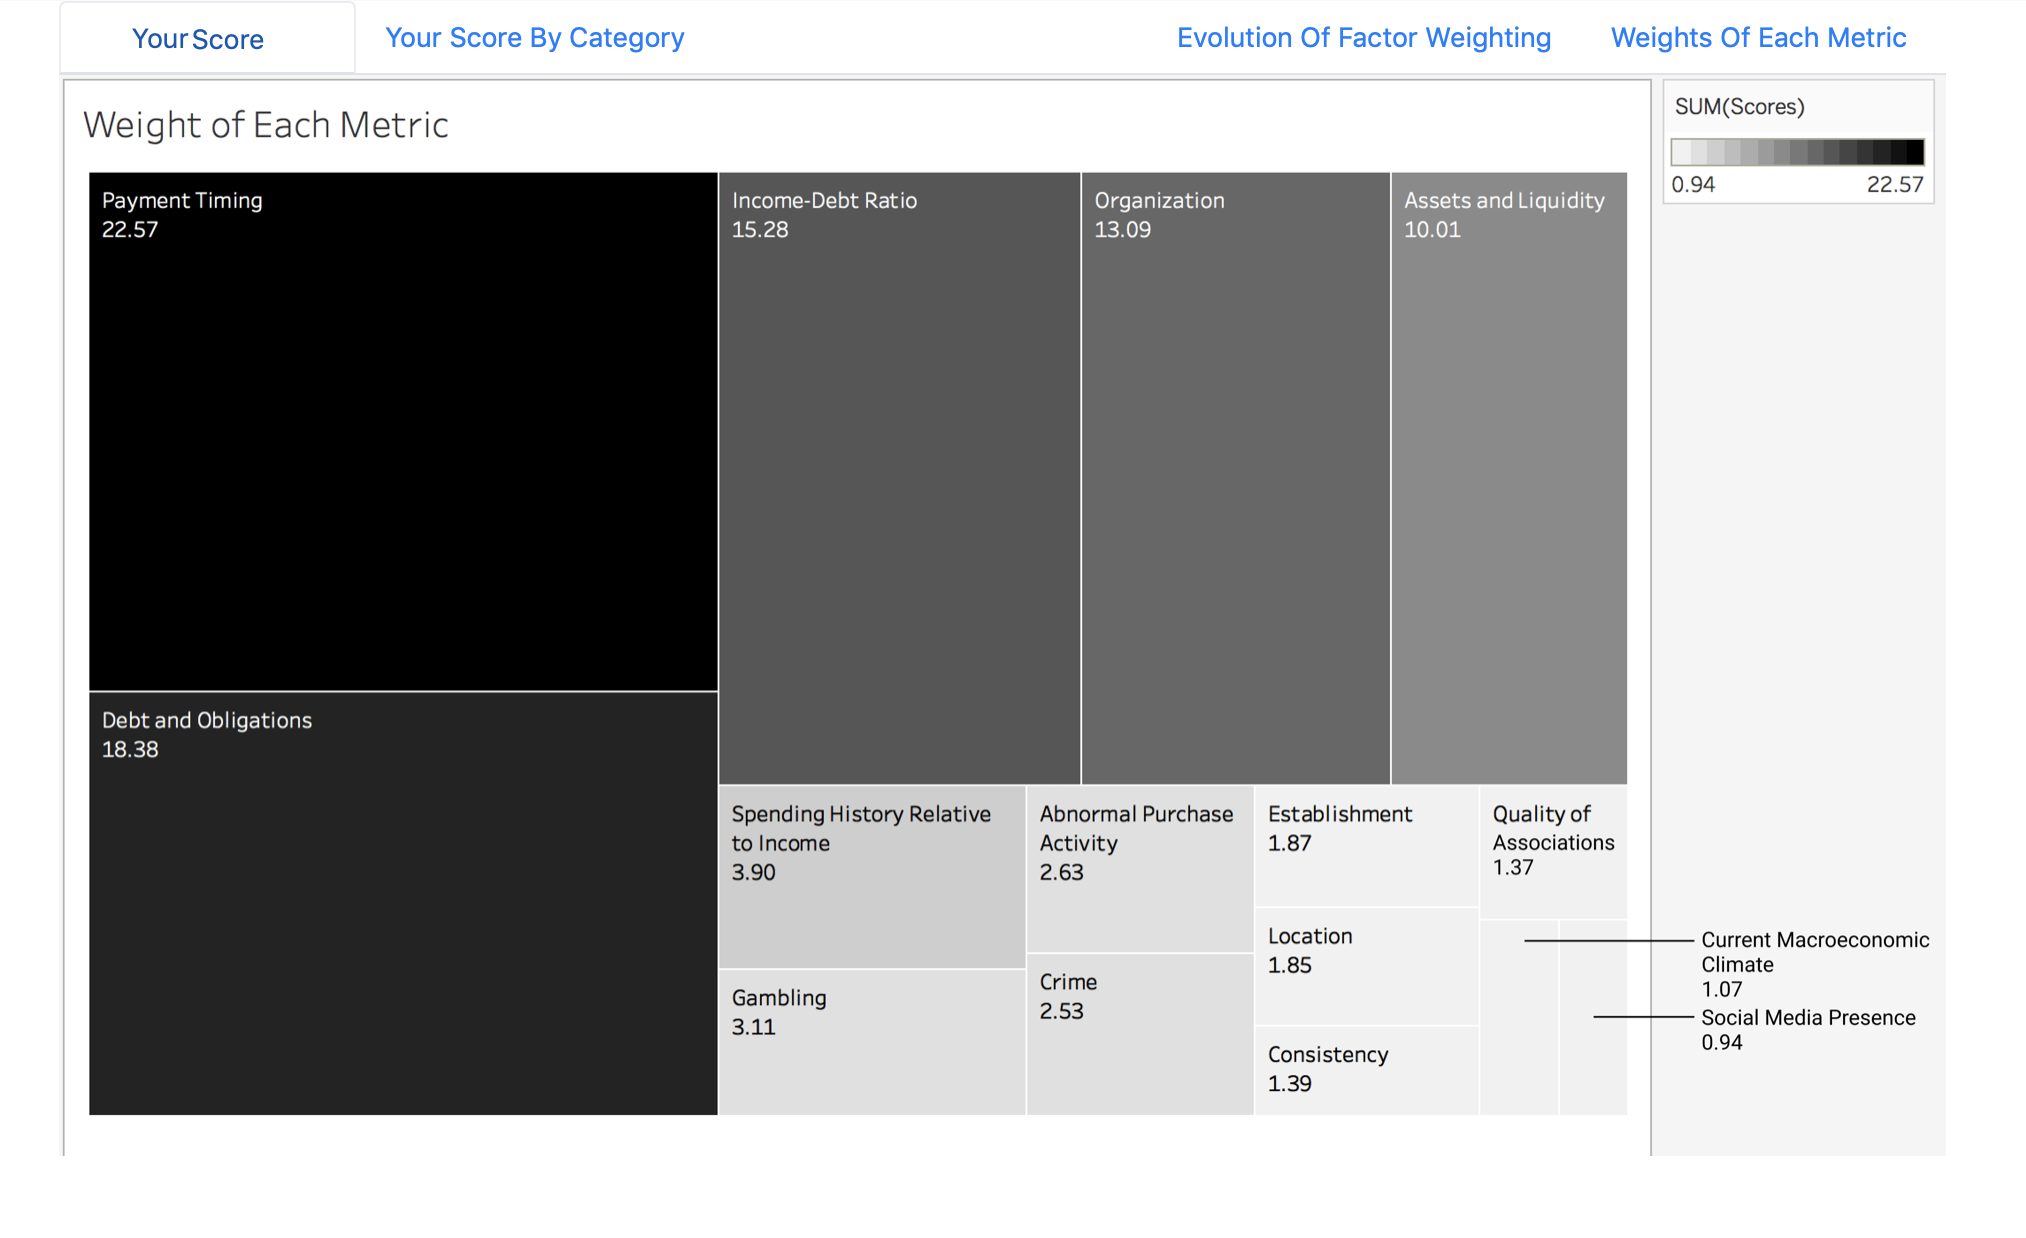The height and width of the screenshot is (1238, 2026).
Task: Click the Debt and Obligations block
Action: click(x=403, y=903)
